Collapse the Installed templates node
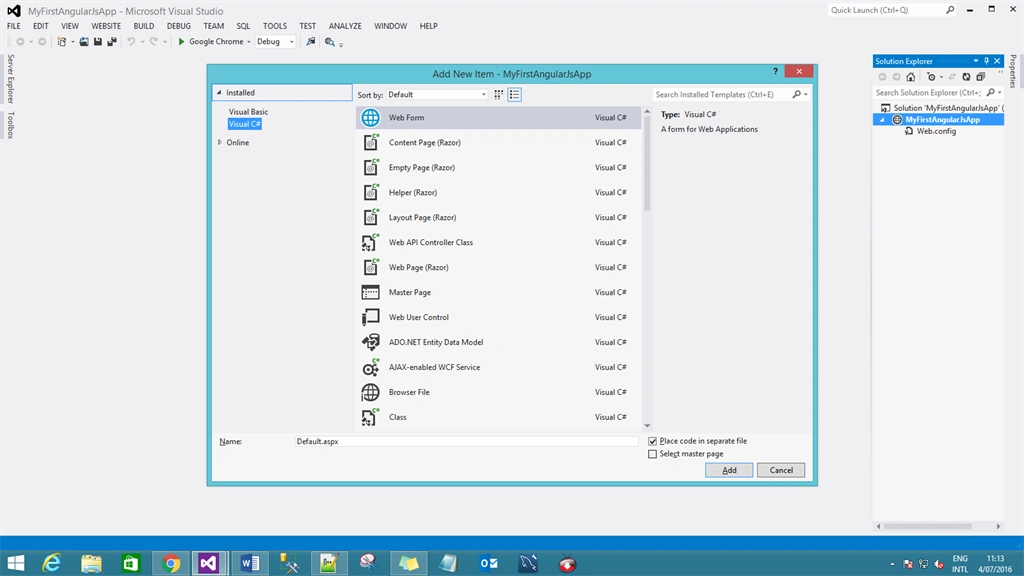 tap(219, 93)
